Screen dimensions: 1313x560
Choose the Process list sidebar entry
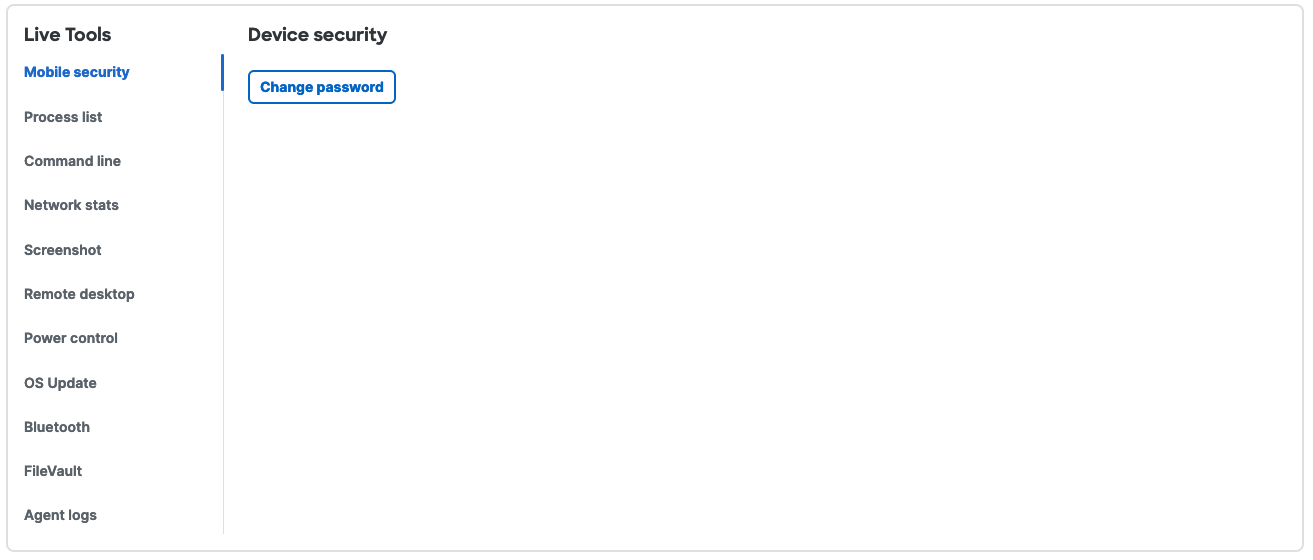(63, 117)
